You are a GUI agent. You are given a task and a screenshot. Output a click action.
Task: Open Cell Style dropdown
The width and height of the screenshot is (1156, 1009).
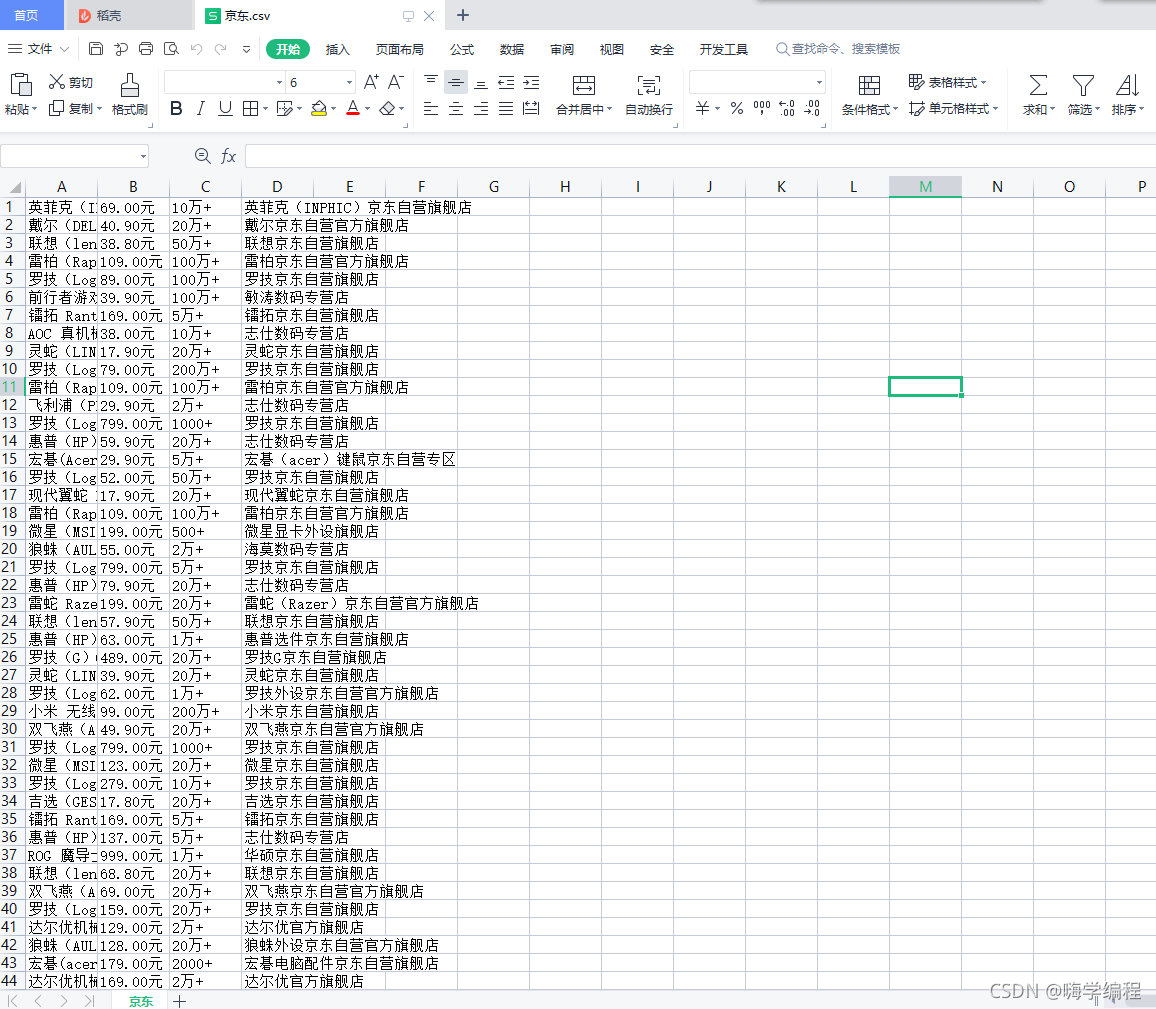(x=953, y=108)
